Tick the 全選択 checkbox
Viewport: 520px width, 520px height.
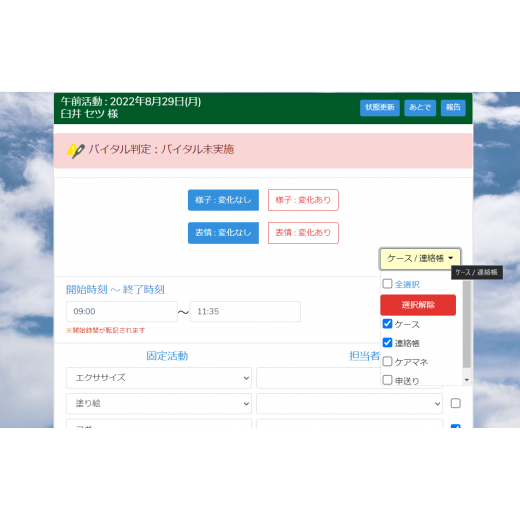(387, 284)
